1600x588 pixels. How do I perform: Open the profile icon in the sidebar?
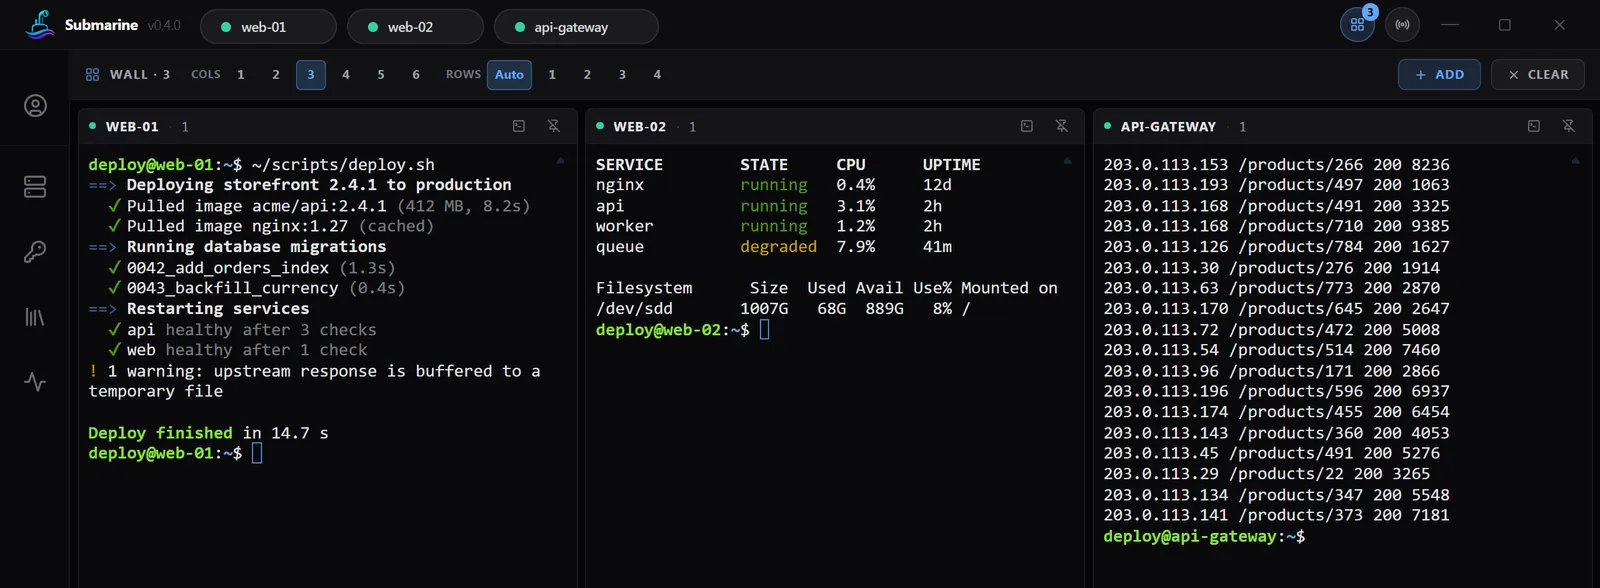pyautogui.click(x=35, y=106)
